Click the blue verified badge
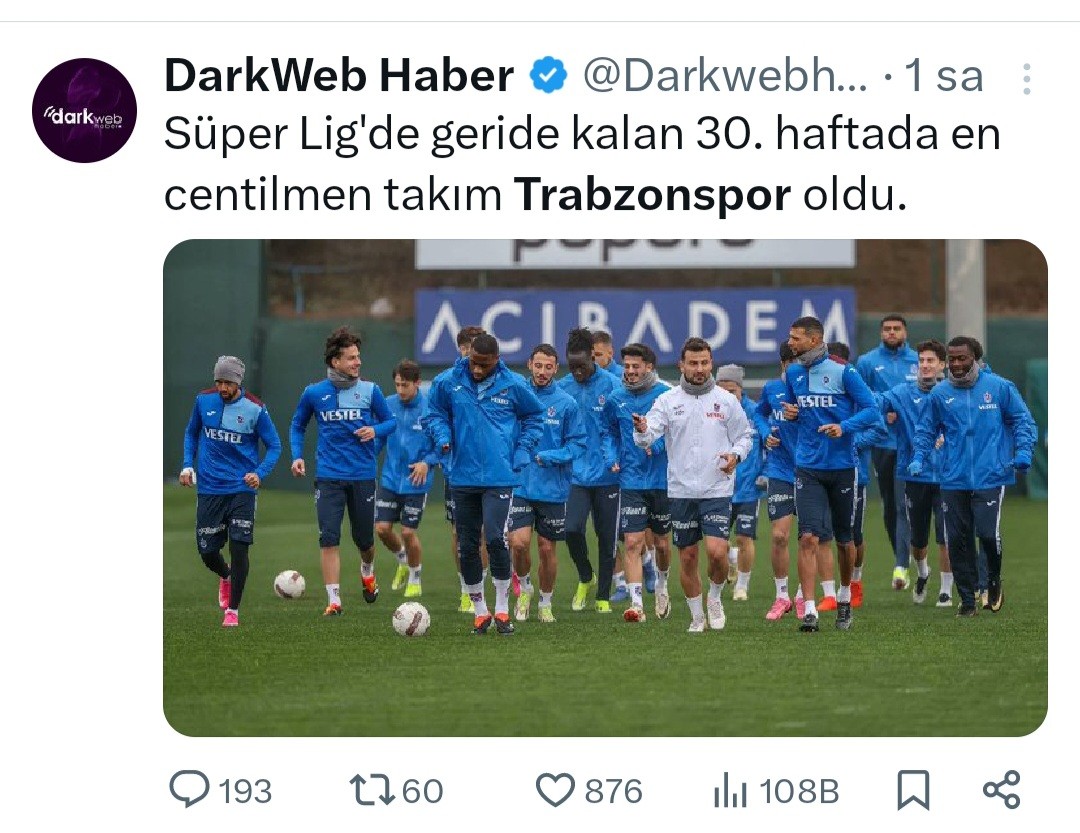This screenshot has width=1080, height=833. [548, 76]
